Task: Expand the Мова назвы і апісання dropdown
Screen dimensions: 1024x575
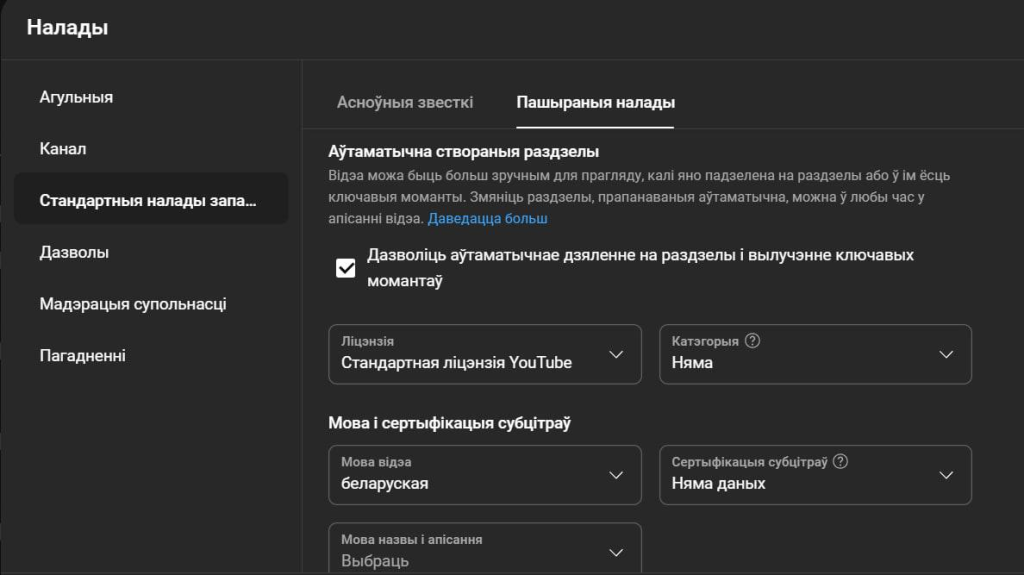Action: point(484,551)
